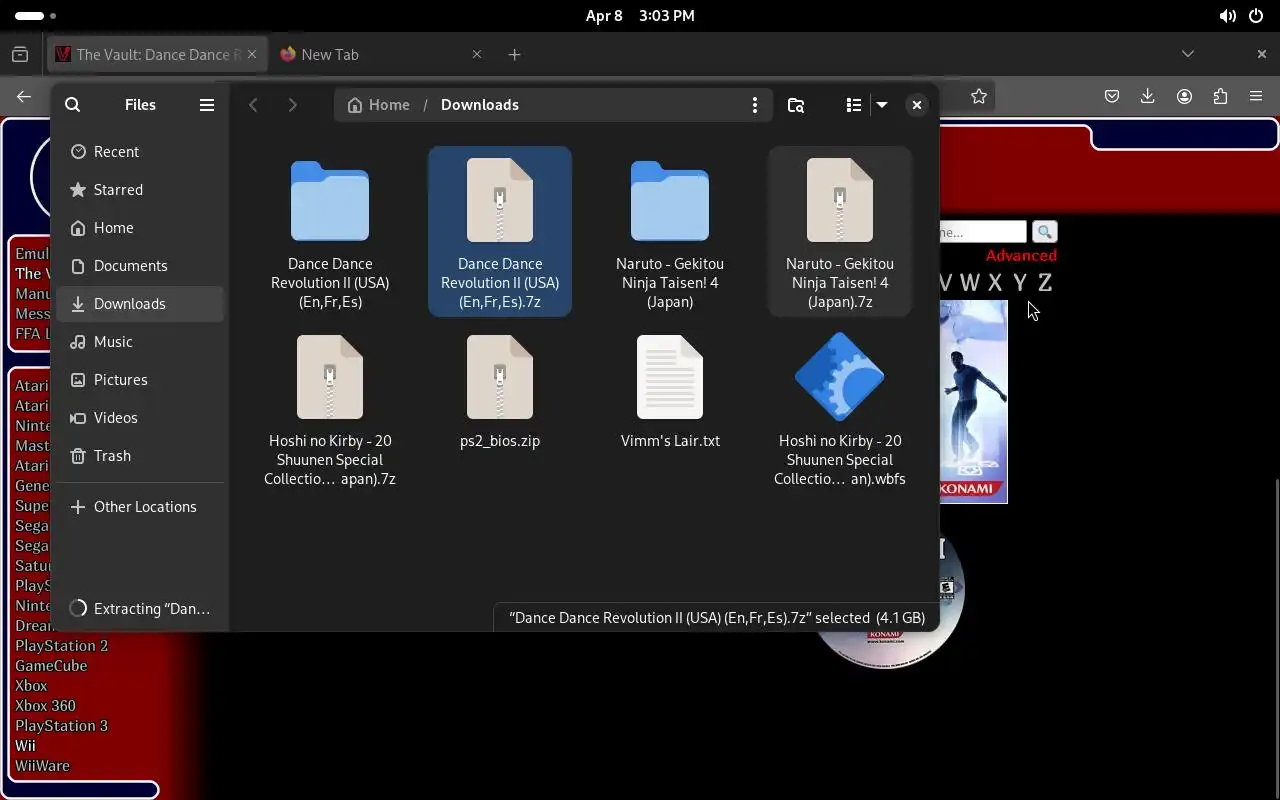Viewport: 1280px width, 800px height.
Task: Open letter X in the alphabet list
Action: click(994, 283)
